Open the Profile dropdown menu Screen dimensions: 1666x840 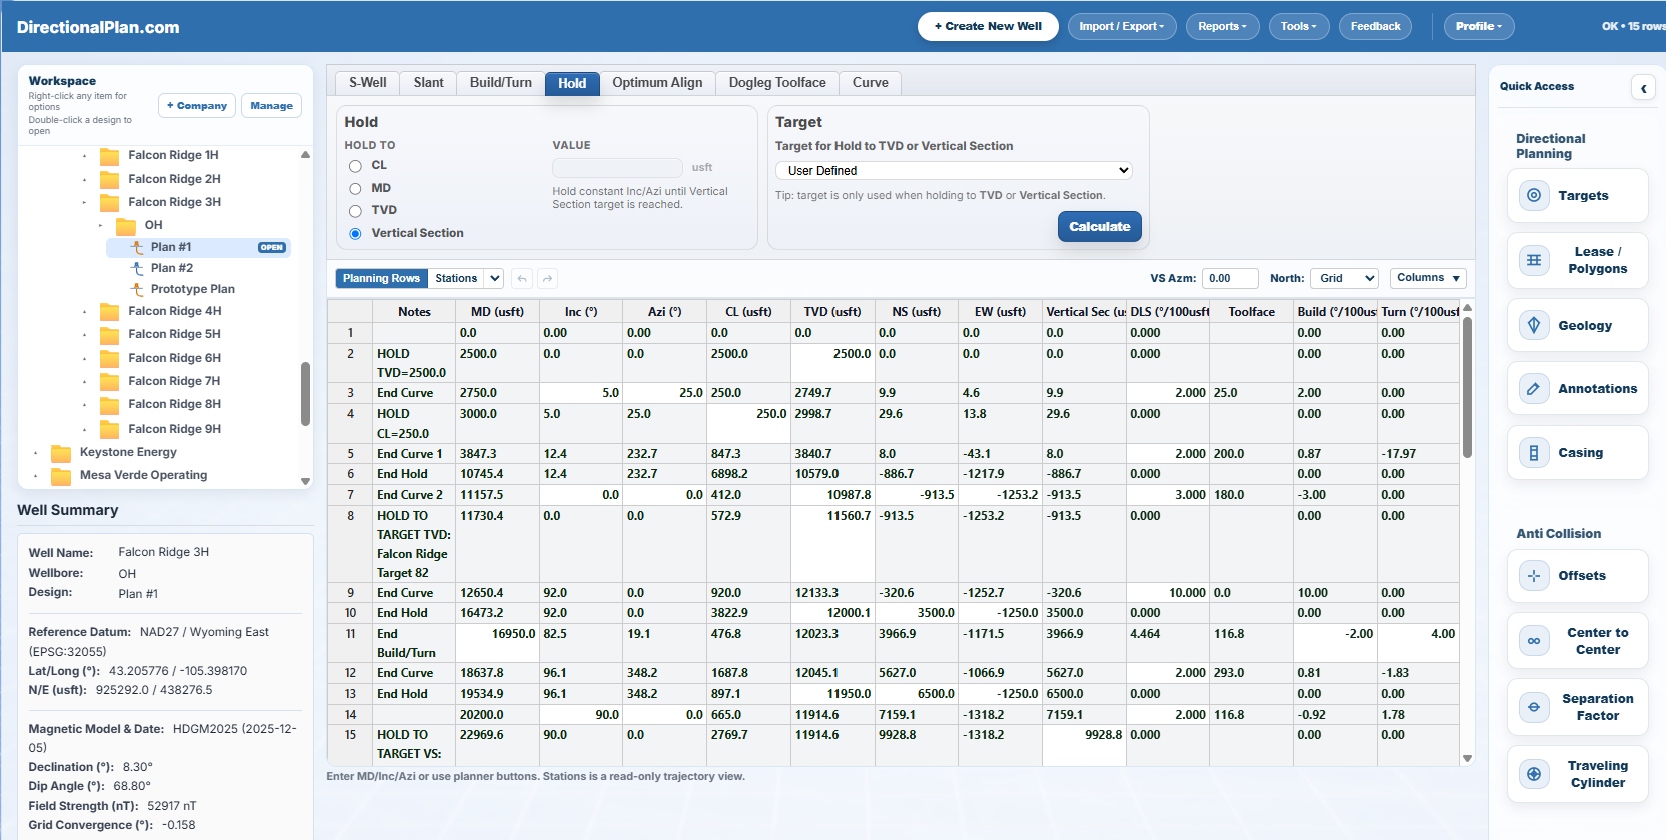tap(1479, 26)
